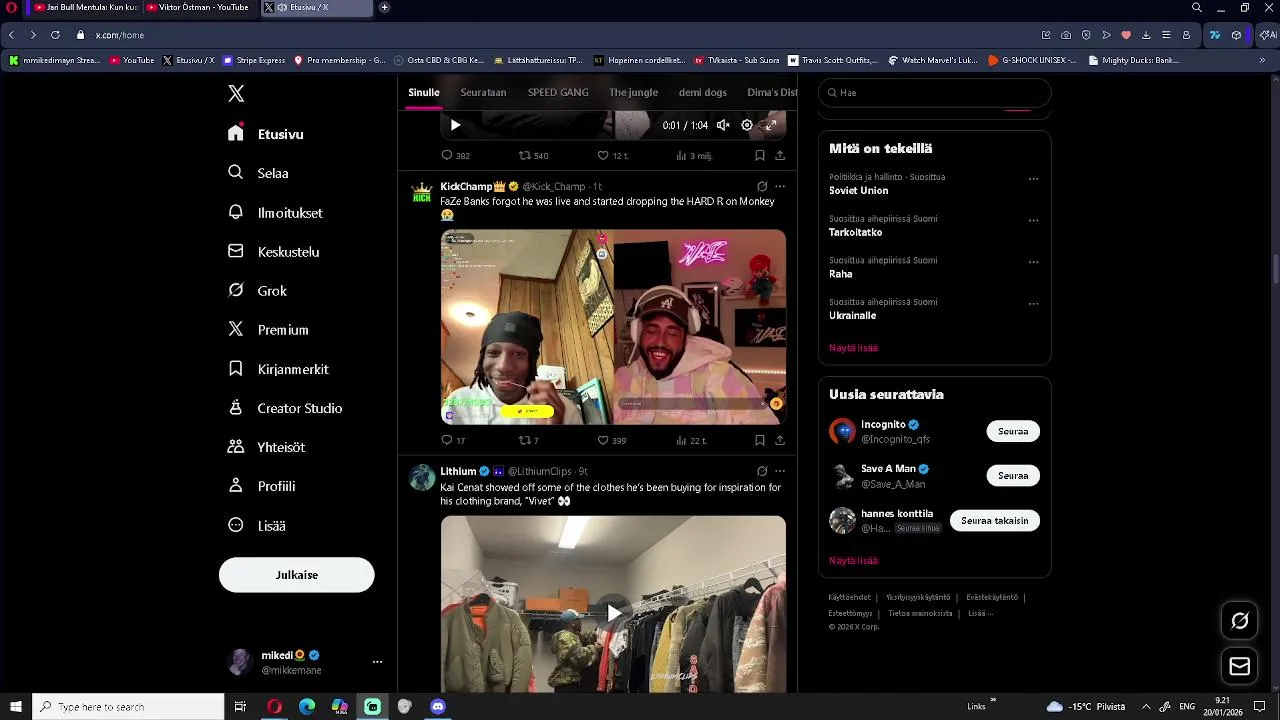Open options for Tarkoitatko trend

click(1033, 220)
